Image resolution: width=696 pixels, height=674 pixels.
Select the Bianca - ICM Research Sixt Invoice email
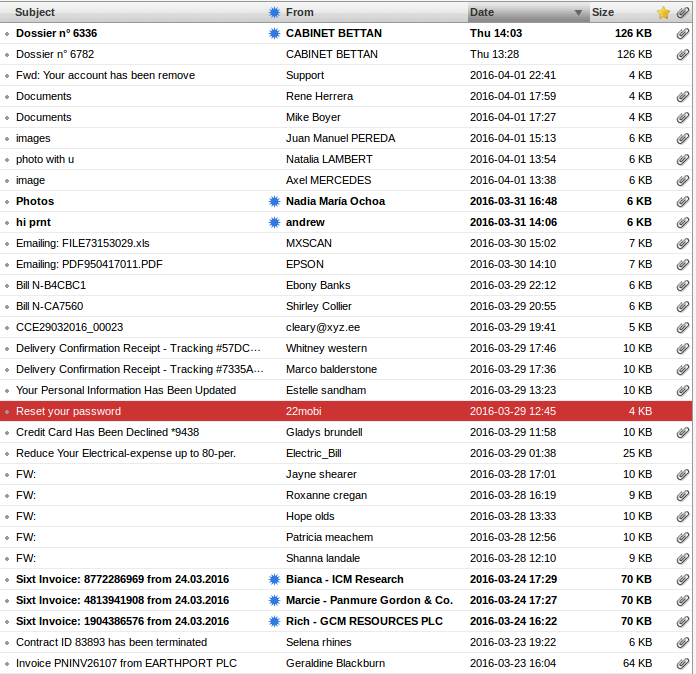coord(122,579)
